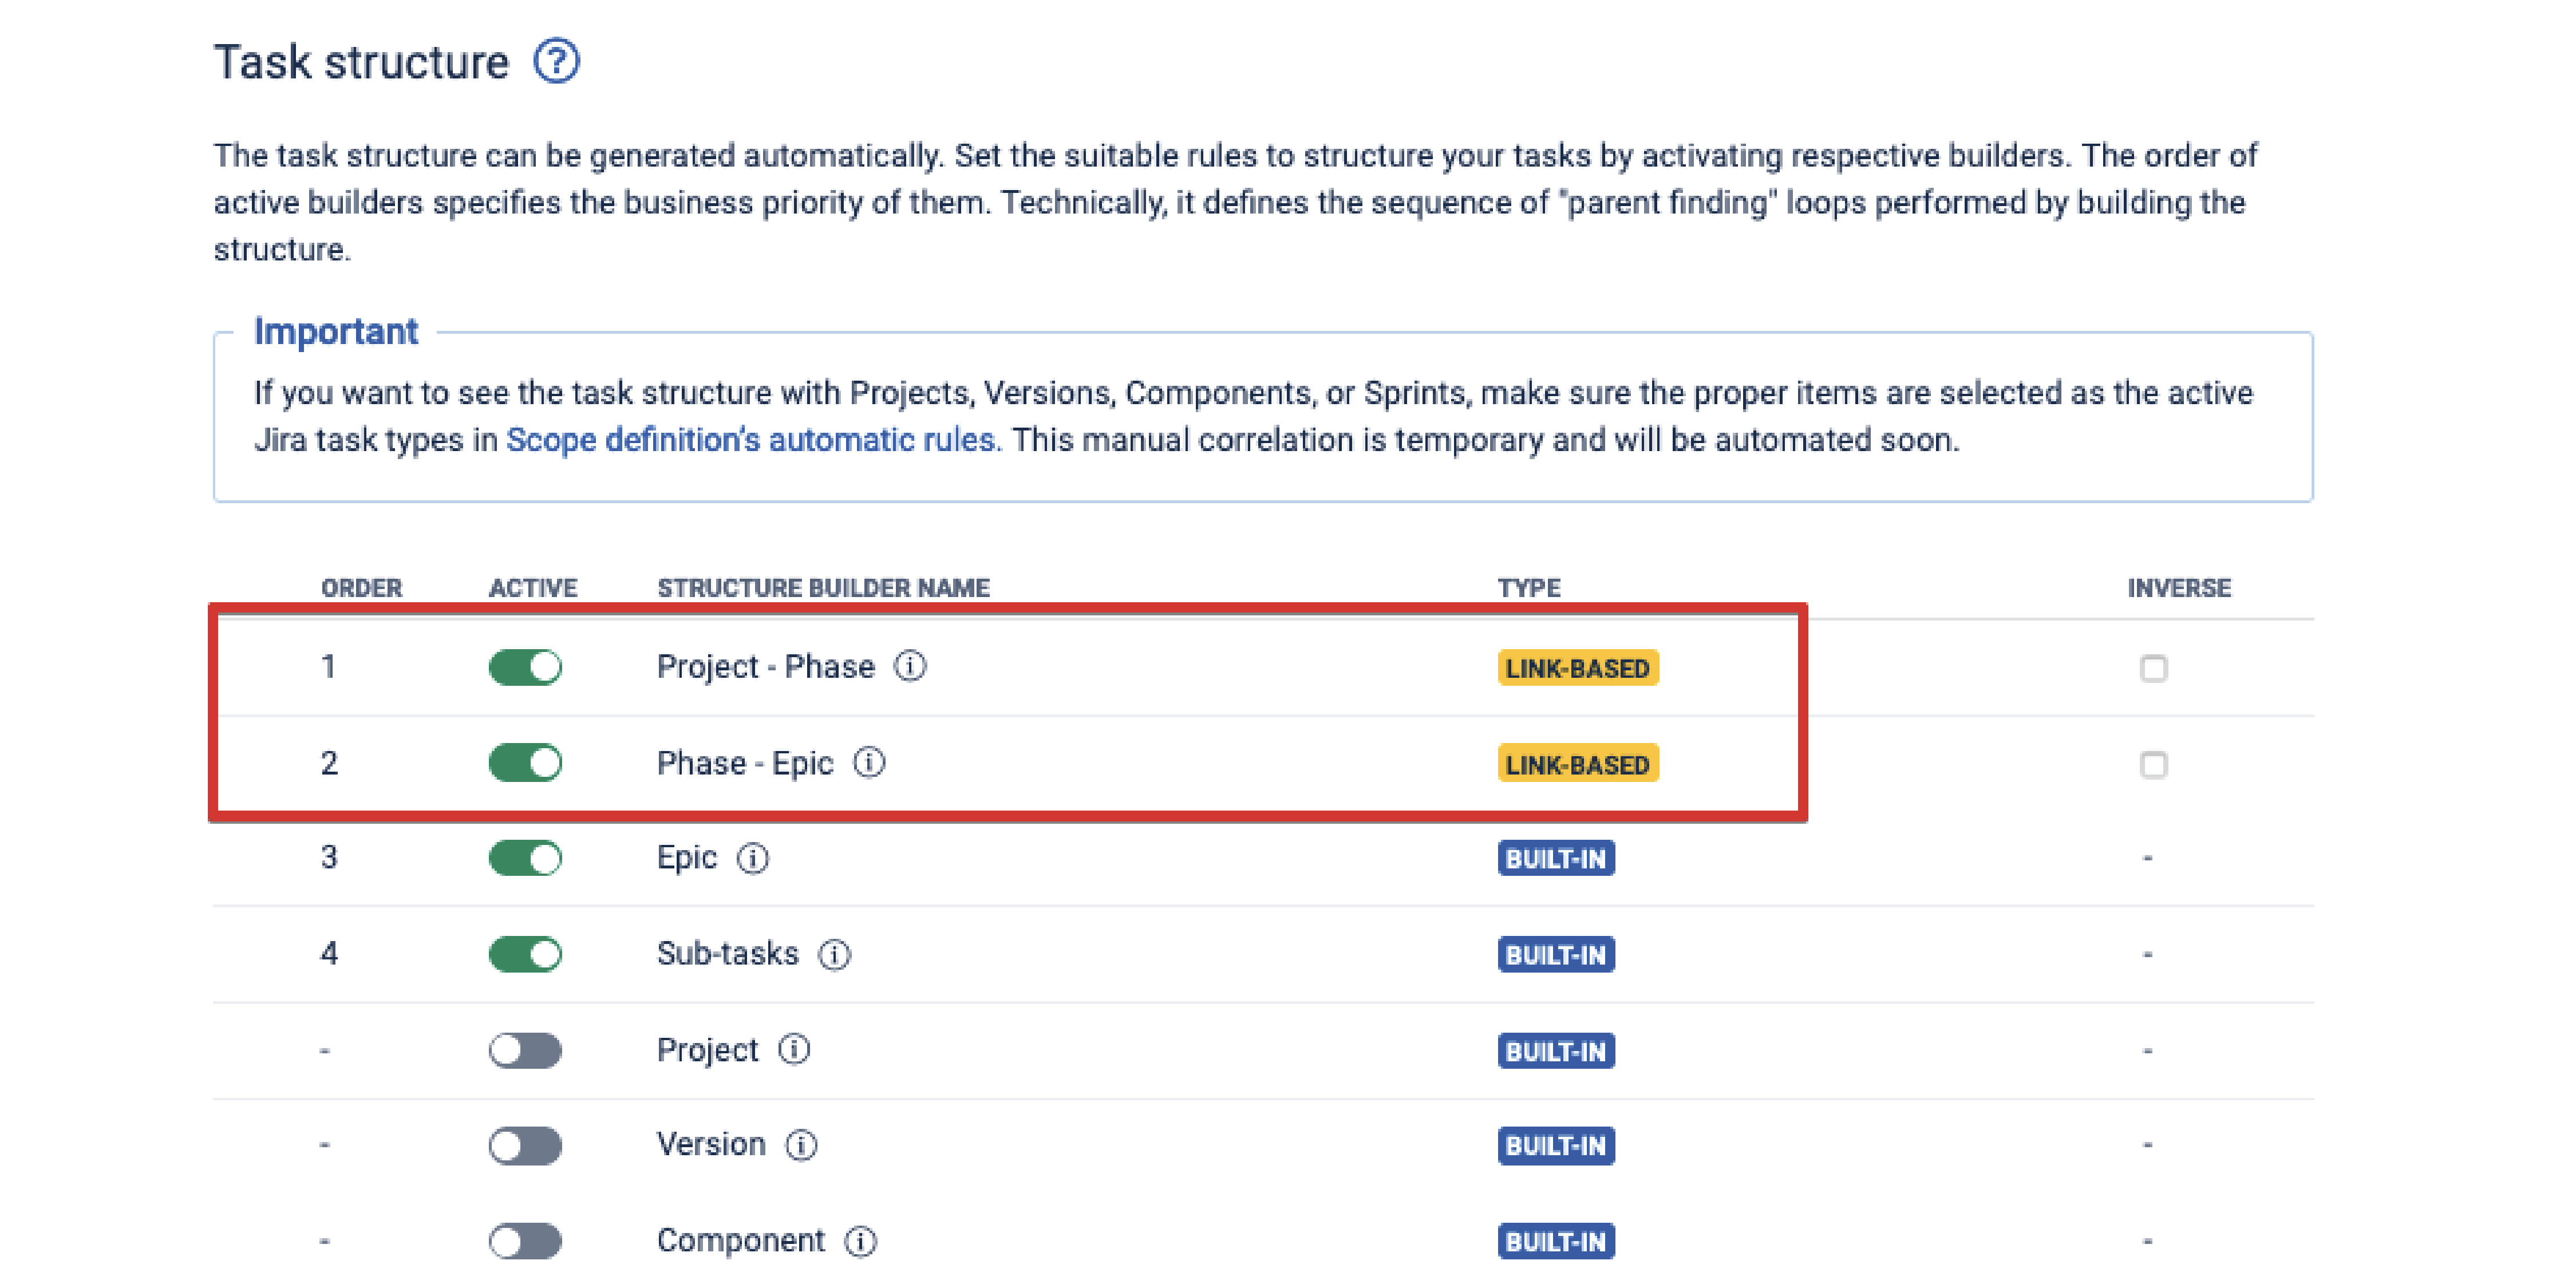Tick Inverse checkbox for Phase - Epic
Screen dimensions: 2576x1288
pyautogui.click(x=2153, y=764)
